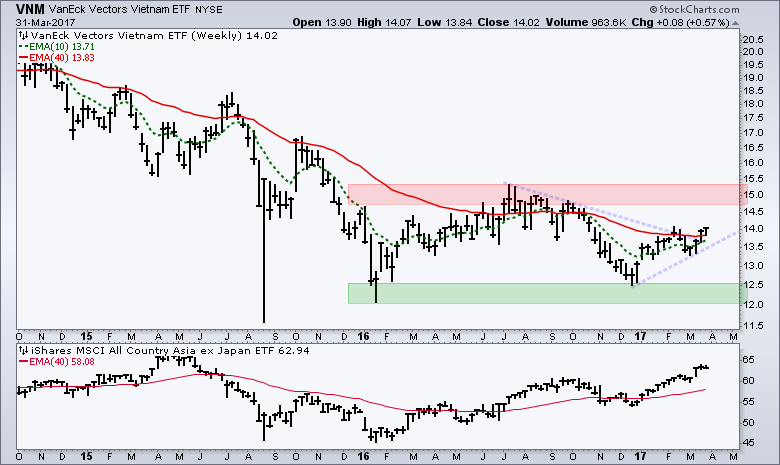780x465 pixels.
Task: Click the 17 year label on upper chart axis
Action: [x=640, y=336]
